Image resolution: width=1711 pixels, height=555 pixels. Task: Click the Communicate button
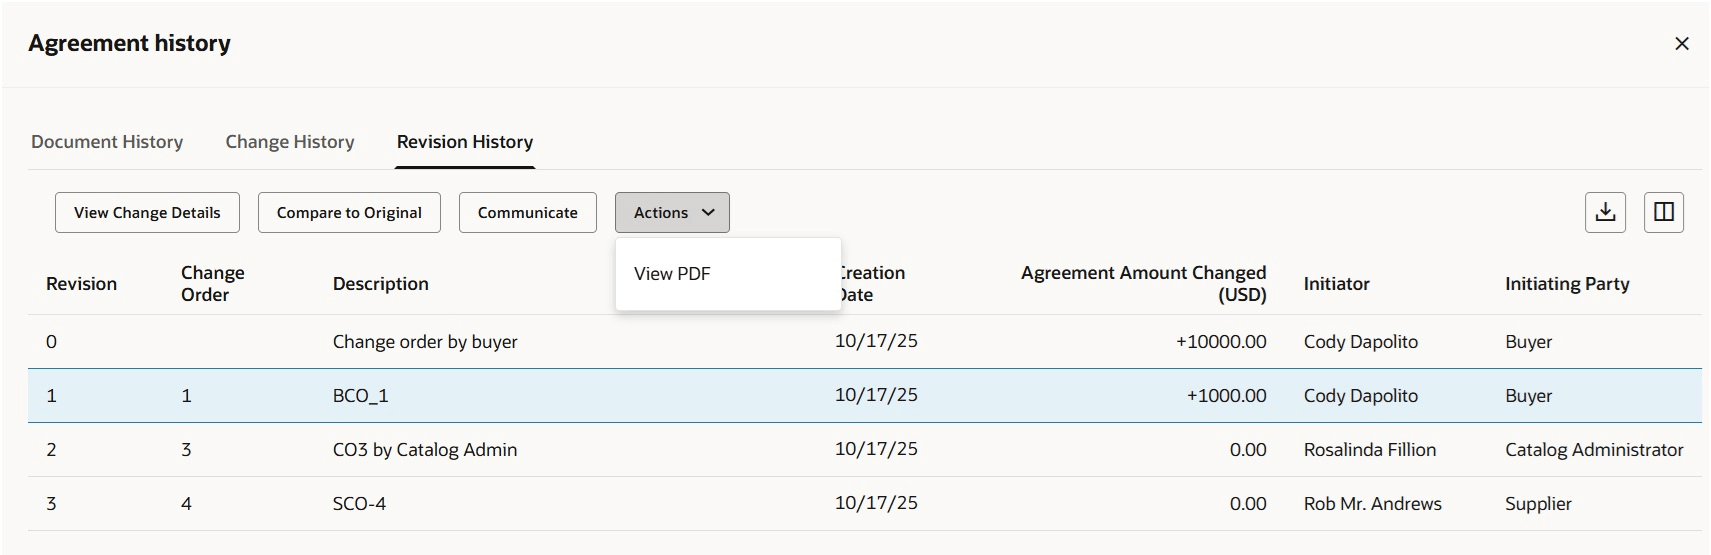[x=527, y=213]
